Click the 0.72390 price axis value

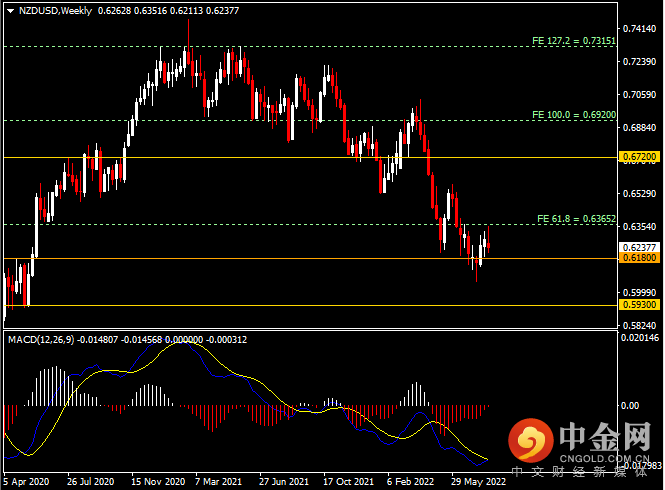point(639,62)
